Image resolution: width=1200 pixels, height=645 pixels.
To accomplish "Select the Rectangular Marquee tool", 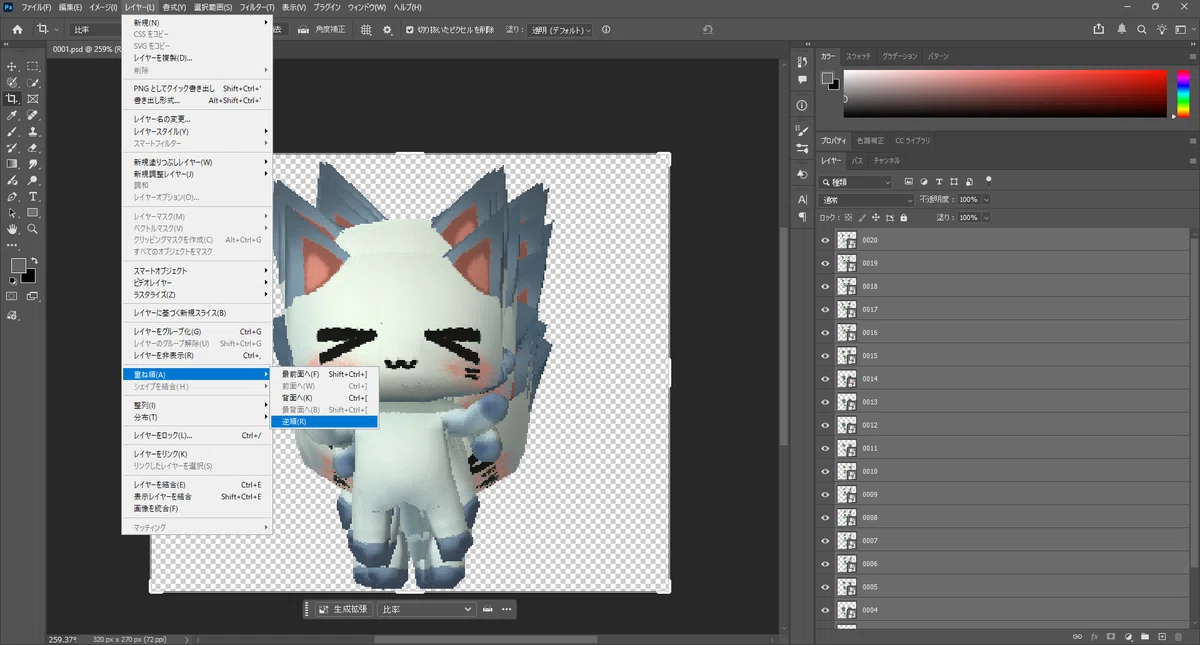I will pyautogui.click(x=33, y=67).
